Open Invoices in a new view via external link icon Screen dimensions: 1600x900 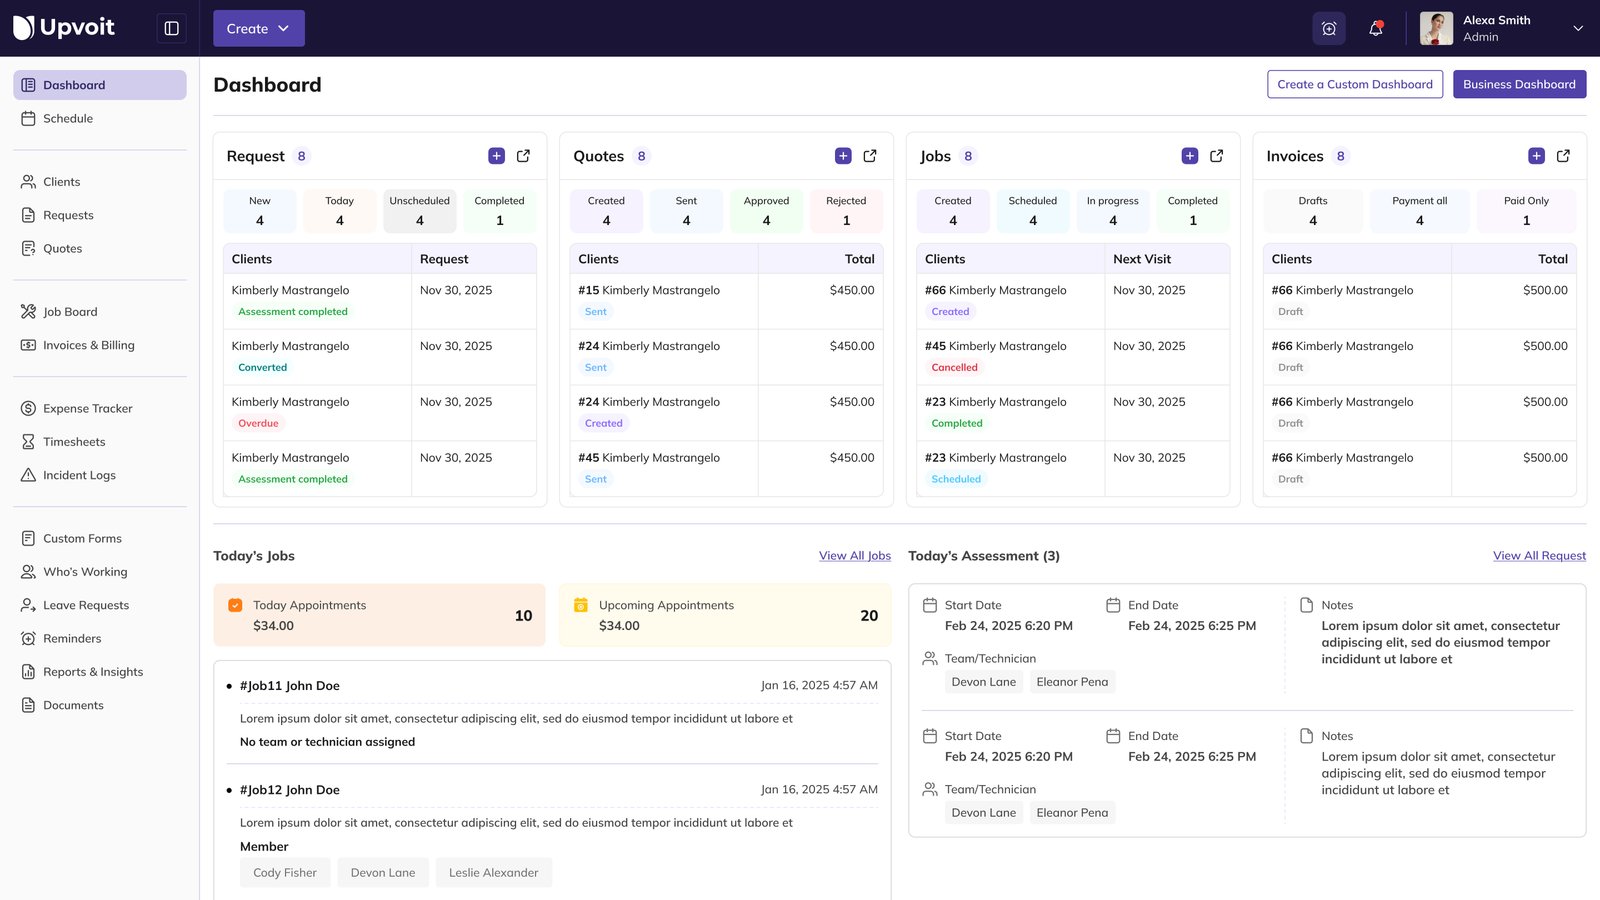click(x=1563, y=156)
